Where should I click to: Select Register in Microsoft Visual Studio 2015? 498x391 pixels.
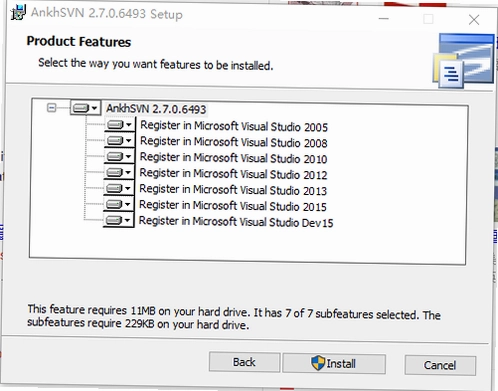coord(233,206)
